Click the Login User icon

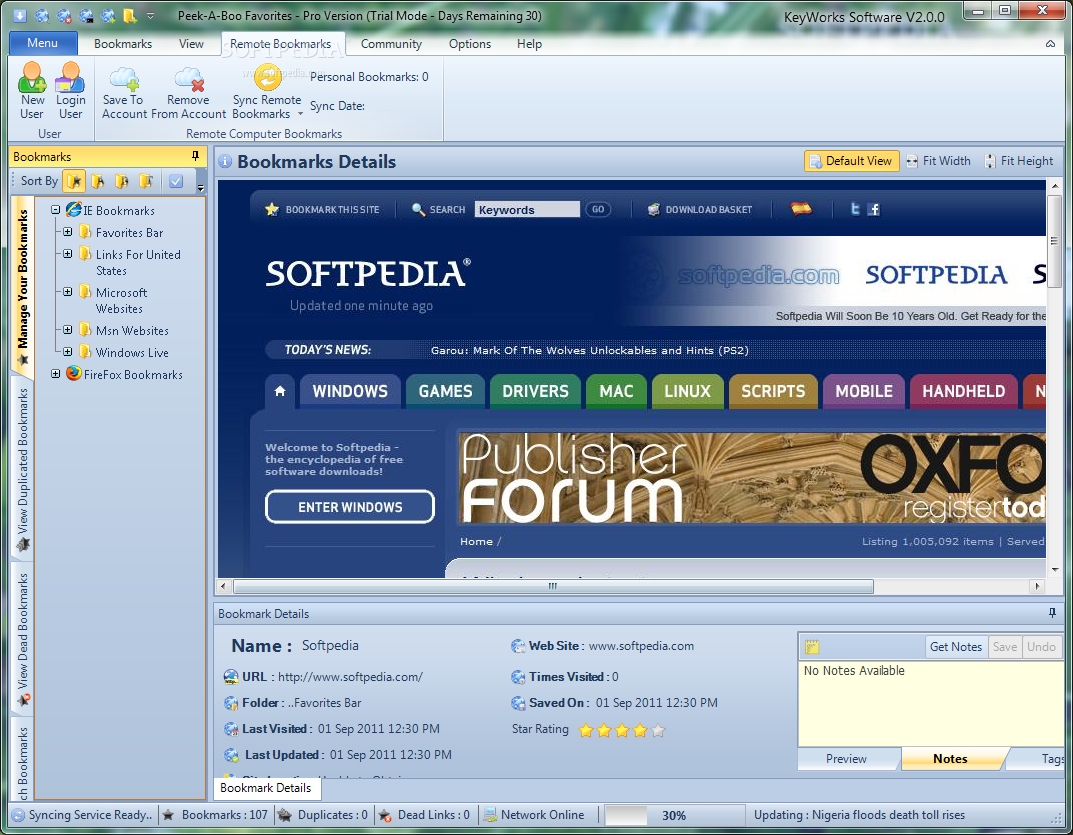tap(70, 77)
